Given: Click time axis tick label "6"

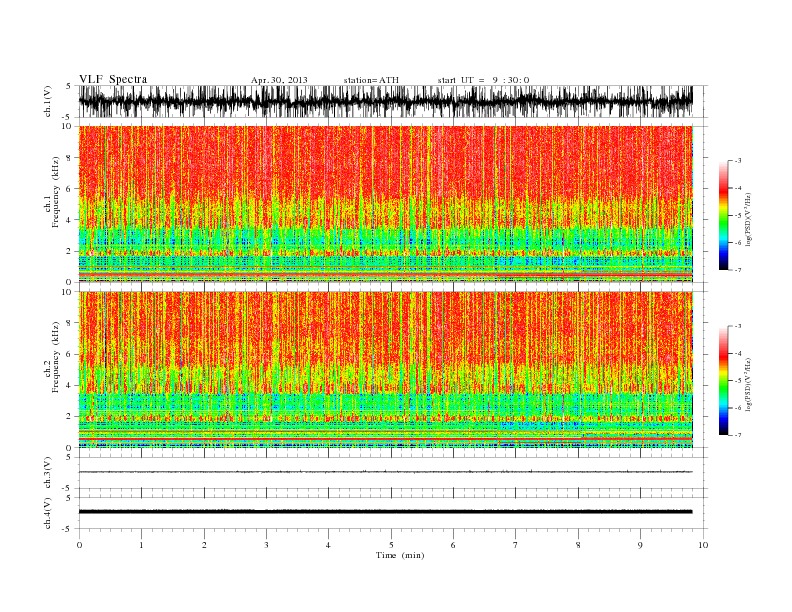Looking at the screenshot, I should [x=453, y=545].
